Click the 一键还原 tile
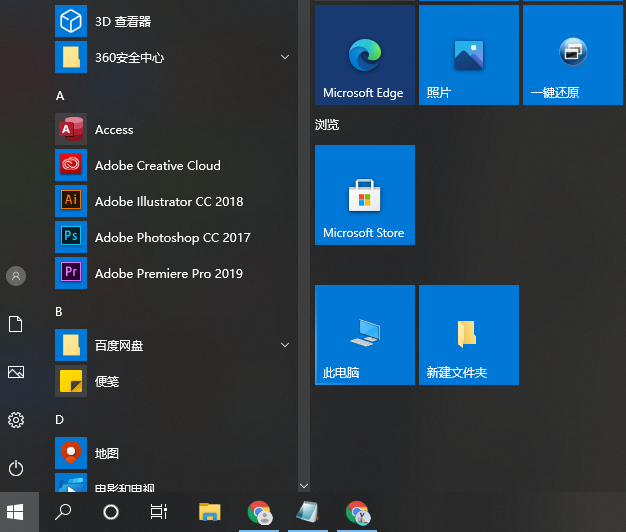 click(572, 55)
